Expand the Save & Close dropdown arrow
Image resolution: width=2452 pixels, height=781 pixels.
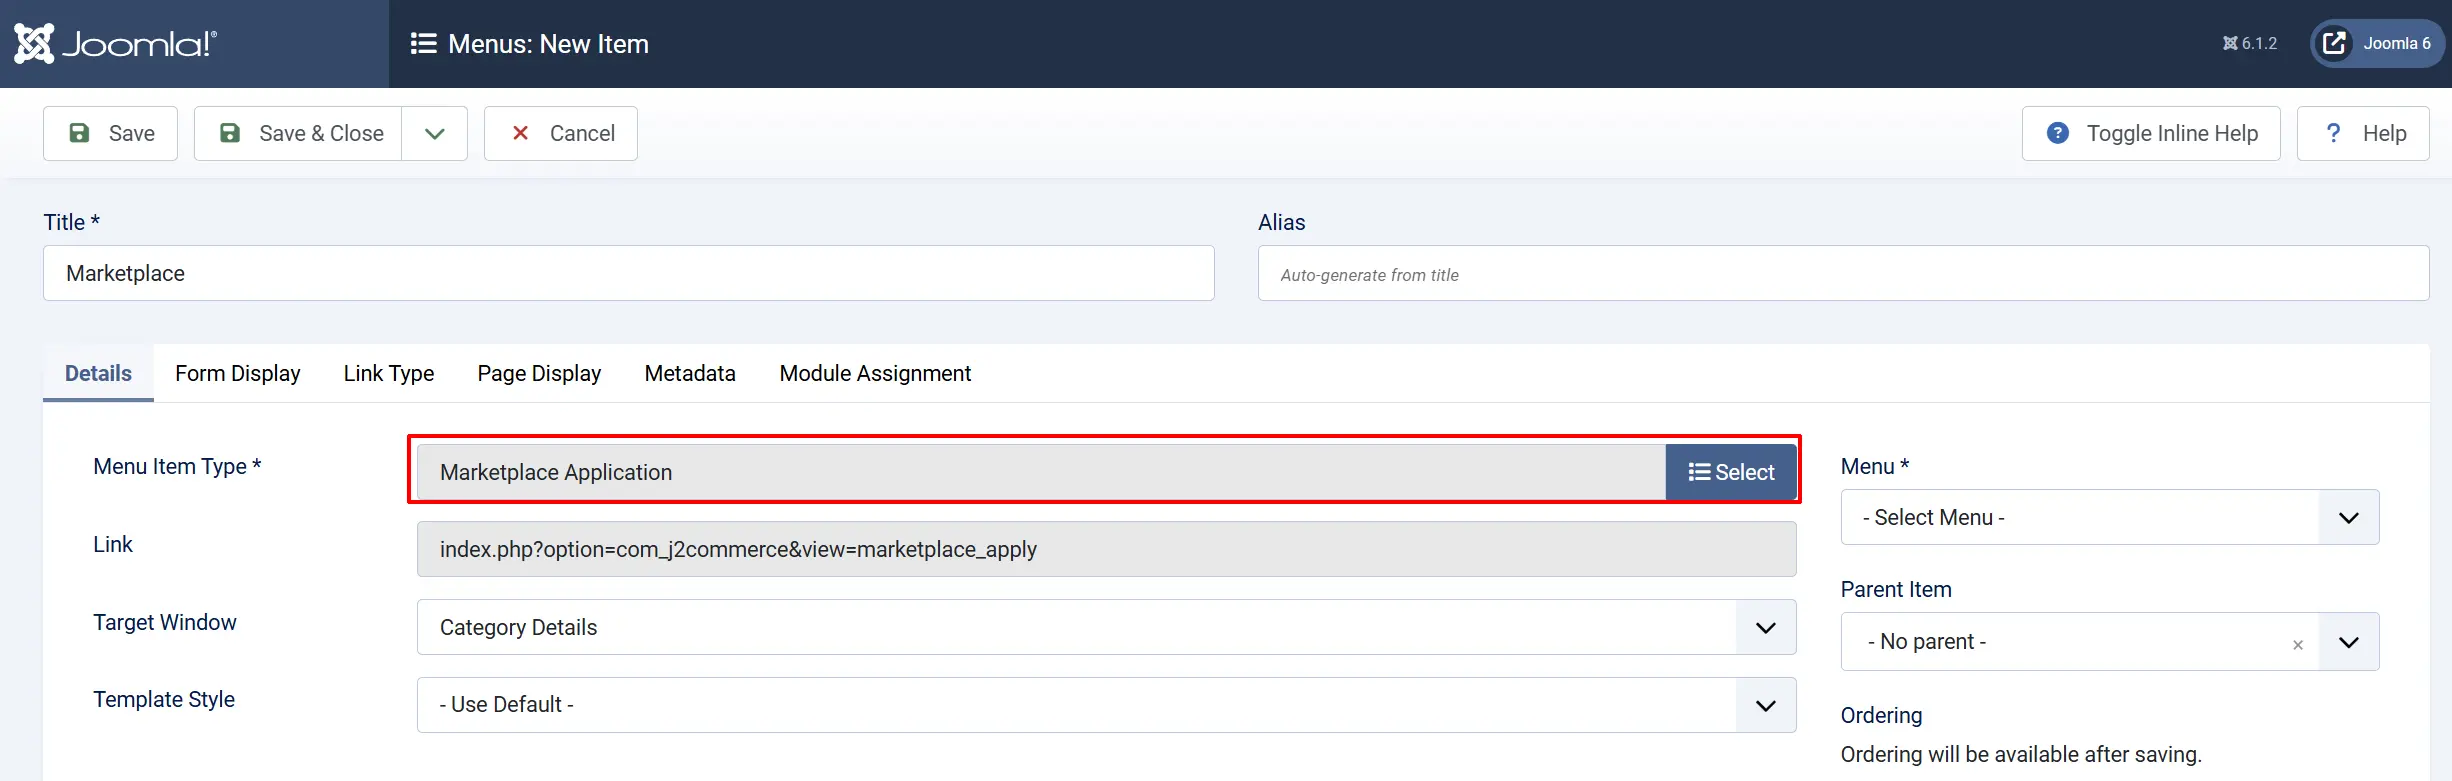(435, 133)
